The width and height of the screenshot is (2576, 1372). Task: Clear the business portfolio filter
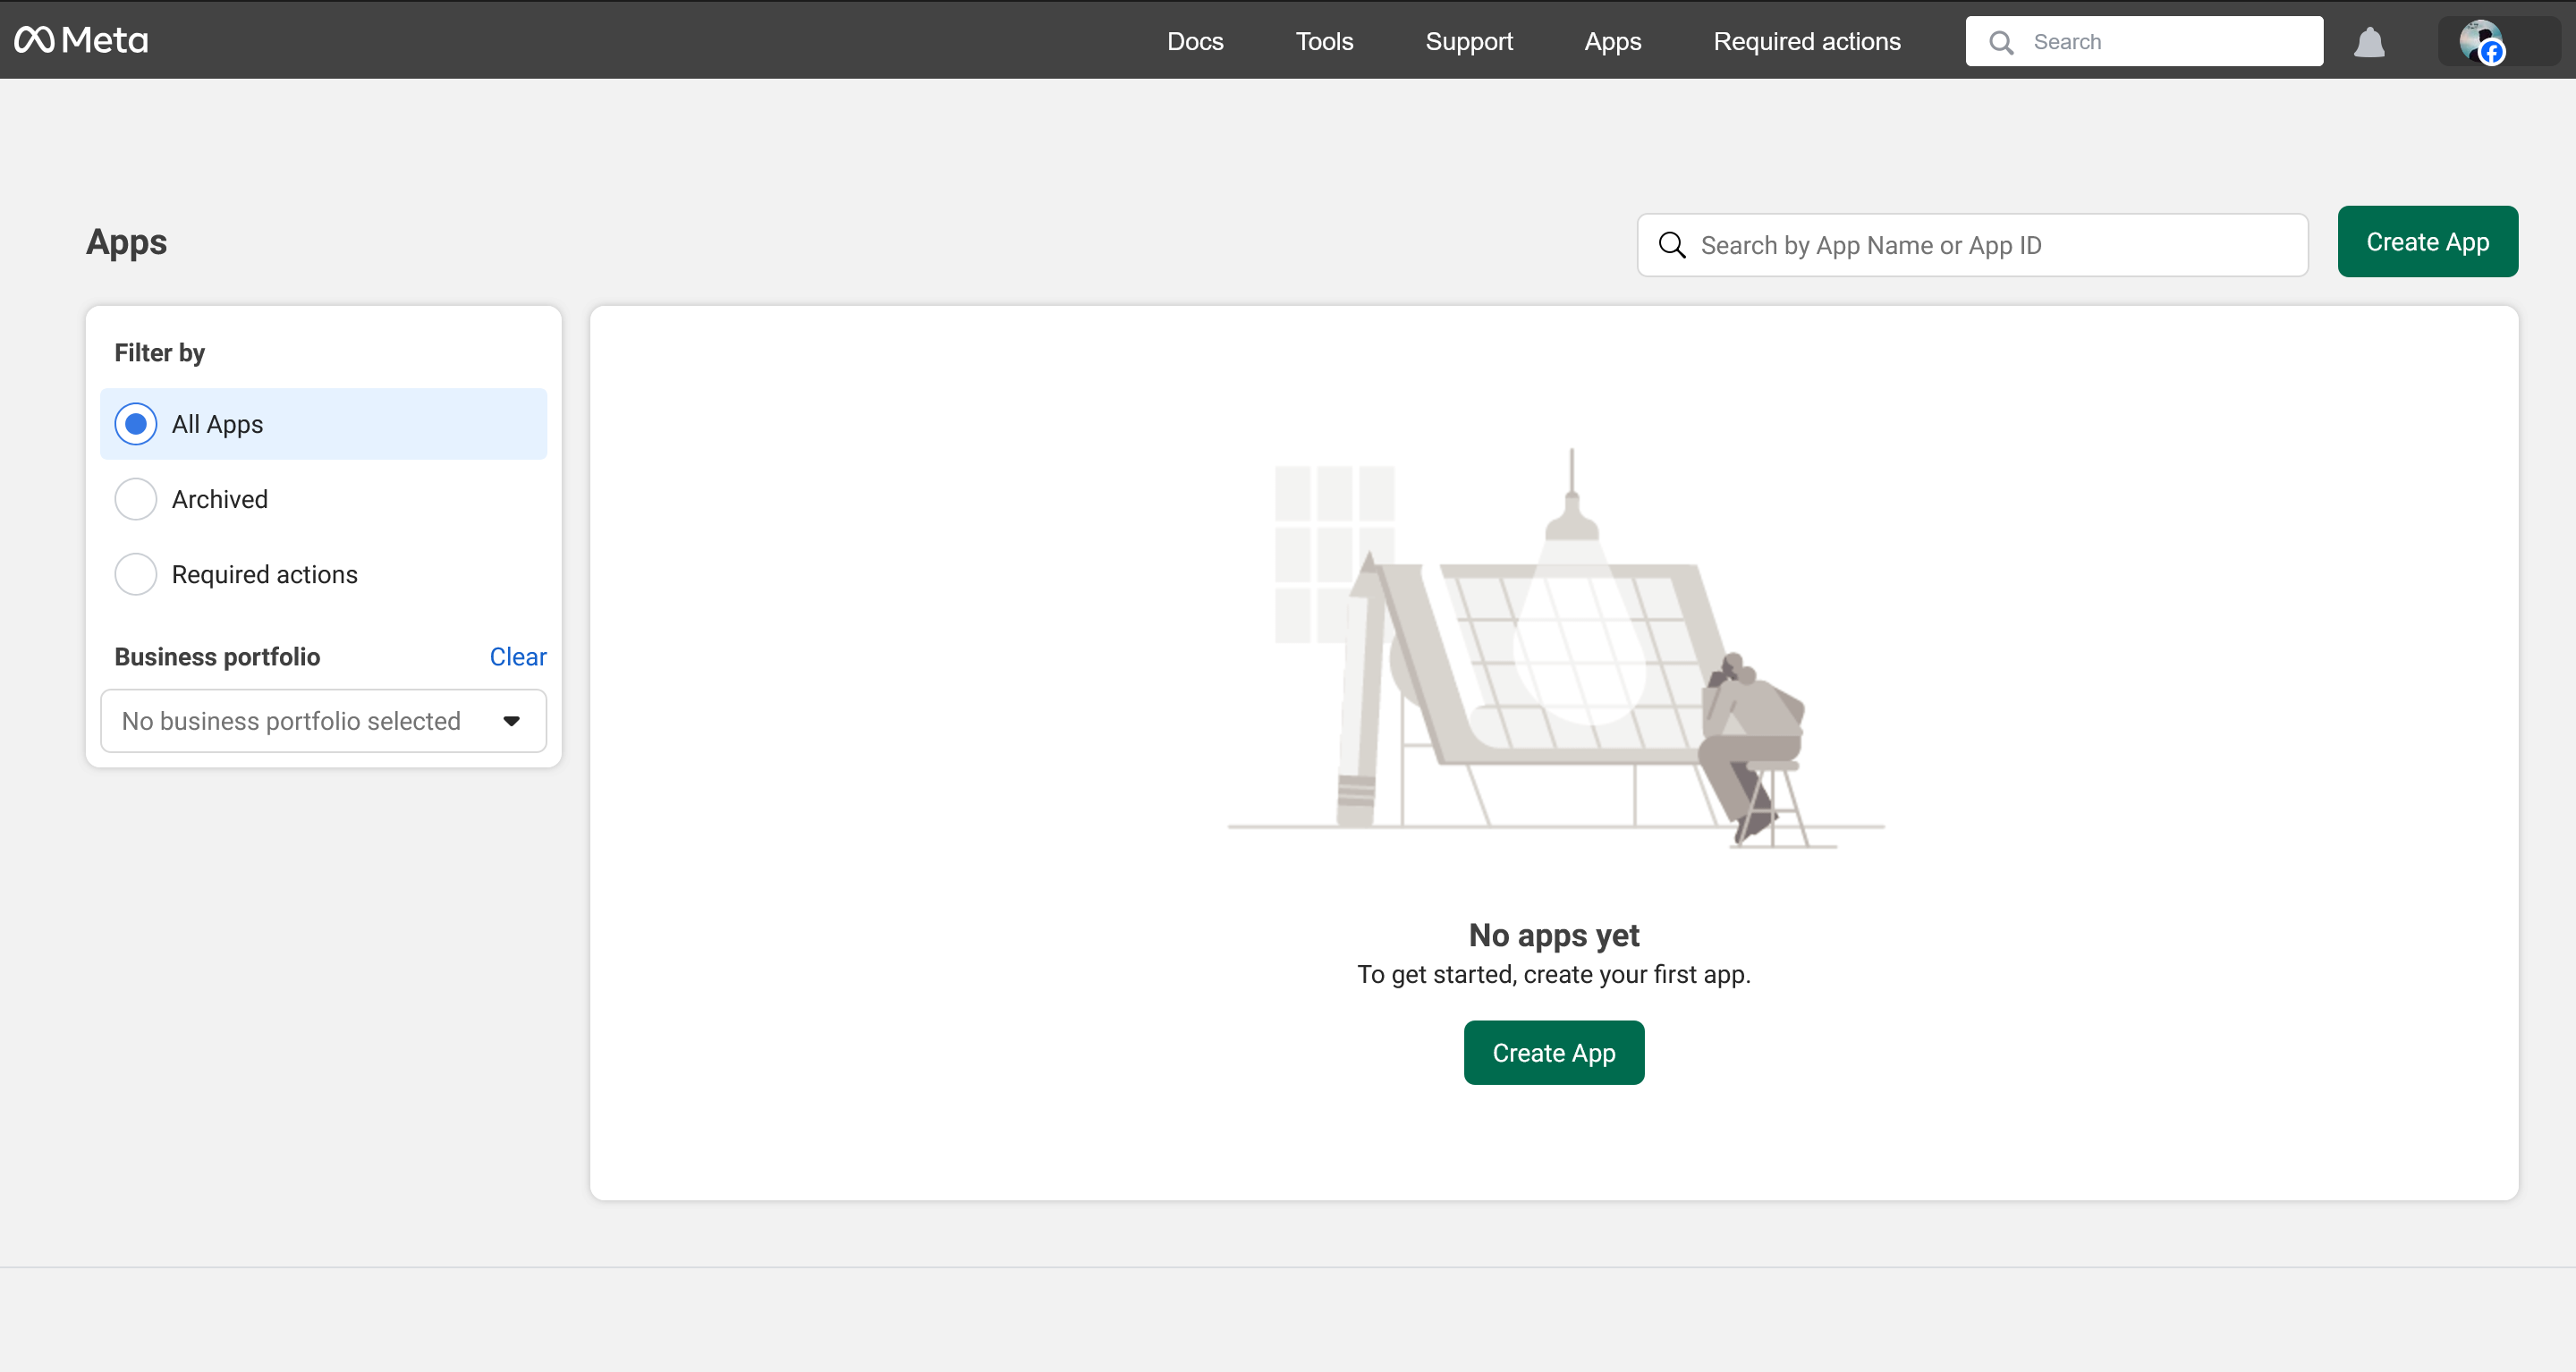point(517,657)
